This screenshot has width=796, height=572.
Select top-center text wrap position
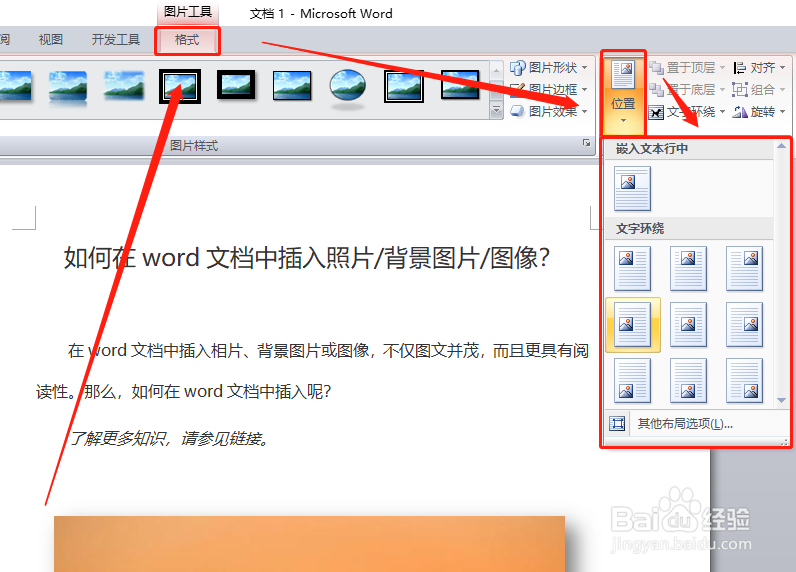pos(688,268)
